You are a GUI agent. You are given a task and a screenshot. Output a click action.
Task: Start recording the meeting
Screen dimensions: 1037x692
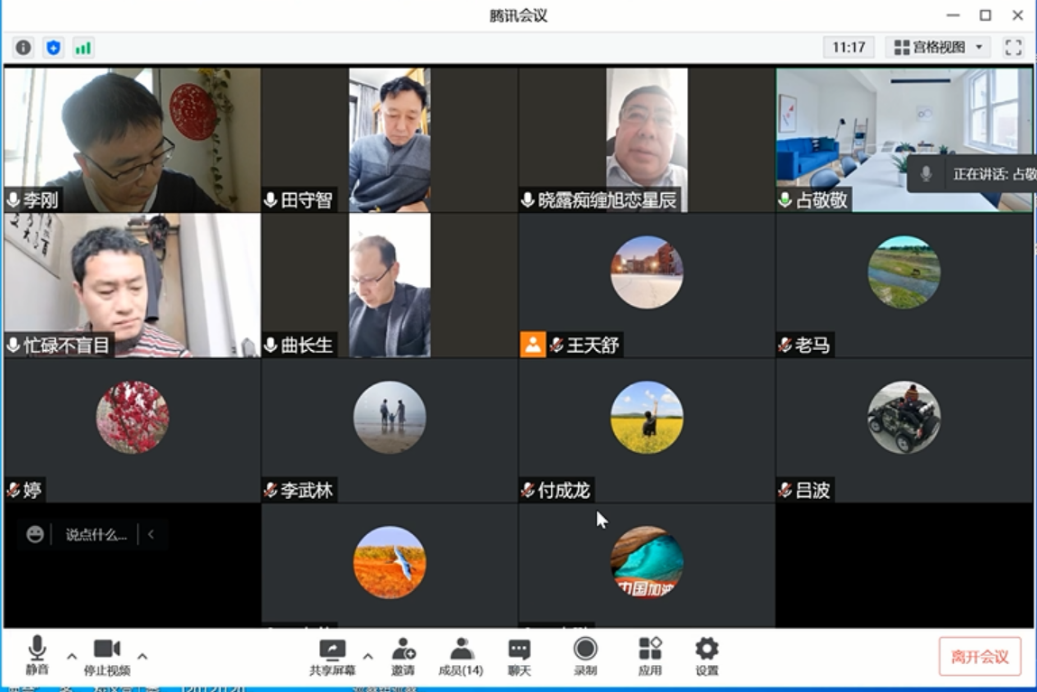coord(585,656)
